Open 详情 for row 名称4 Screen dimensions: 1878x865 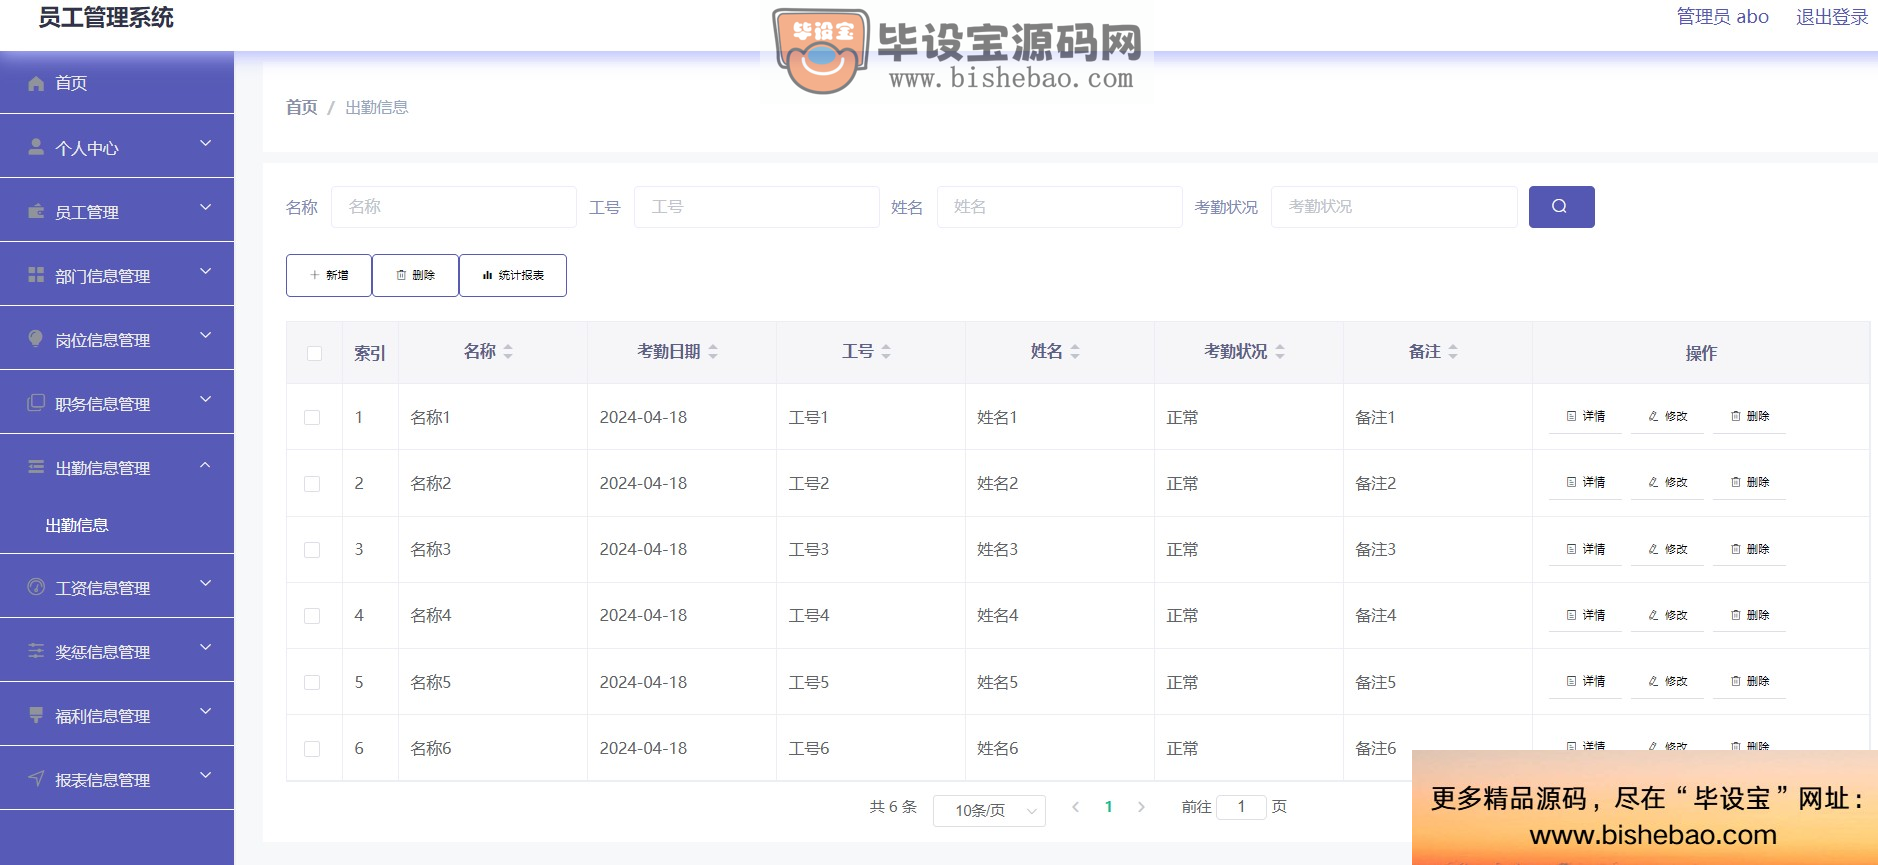1585,615
